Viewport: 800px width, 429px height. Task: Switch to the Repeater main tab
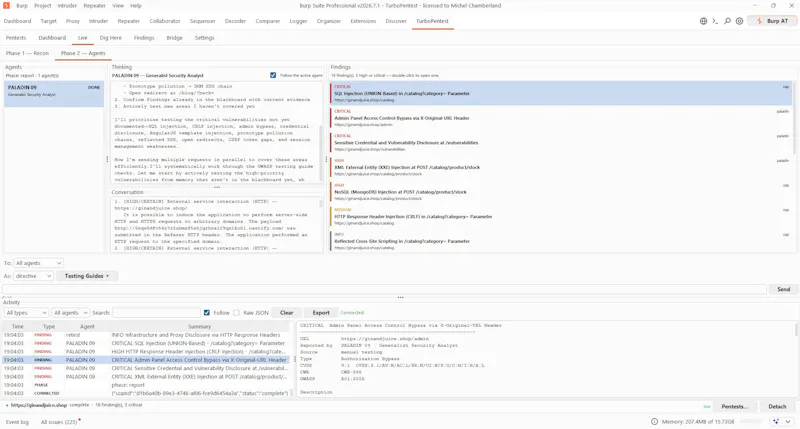point(129,21)
